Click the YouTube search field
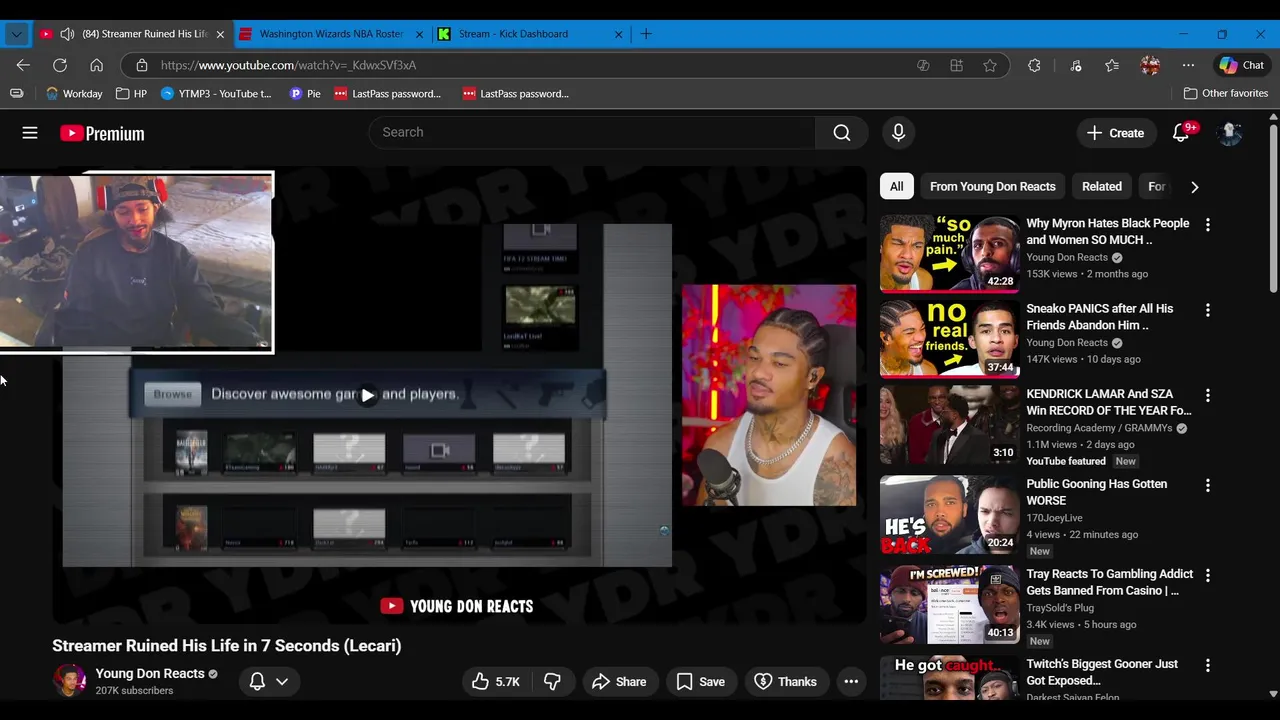Image resolution: width=1280 pixels, height=720 pixels. click(x=592, y=132)
